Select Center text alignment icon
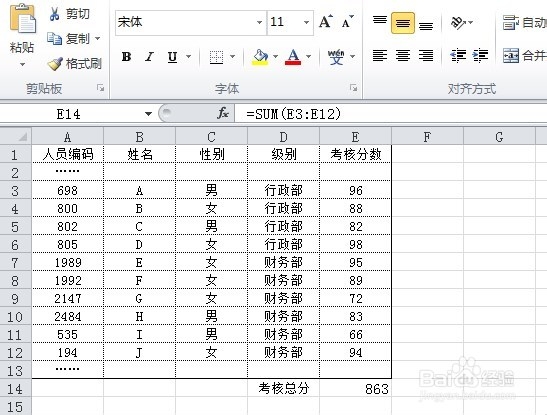Image resolution: width=547 pixels, height=415 pixels. (403, 55)
